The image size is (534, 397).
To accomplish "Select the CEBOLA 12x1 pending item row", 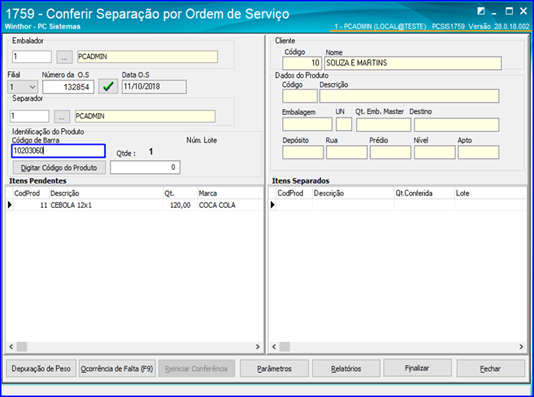I will (135, 205).
